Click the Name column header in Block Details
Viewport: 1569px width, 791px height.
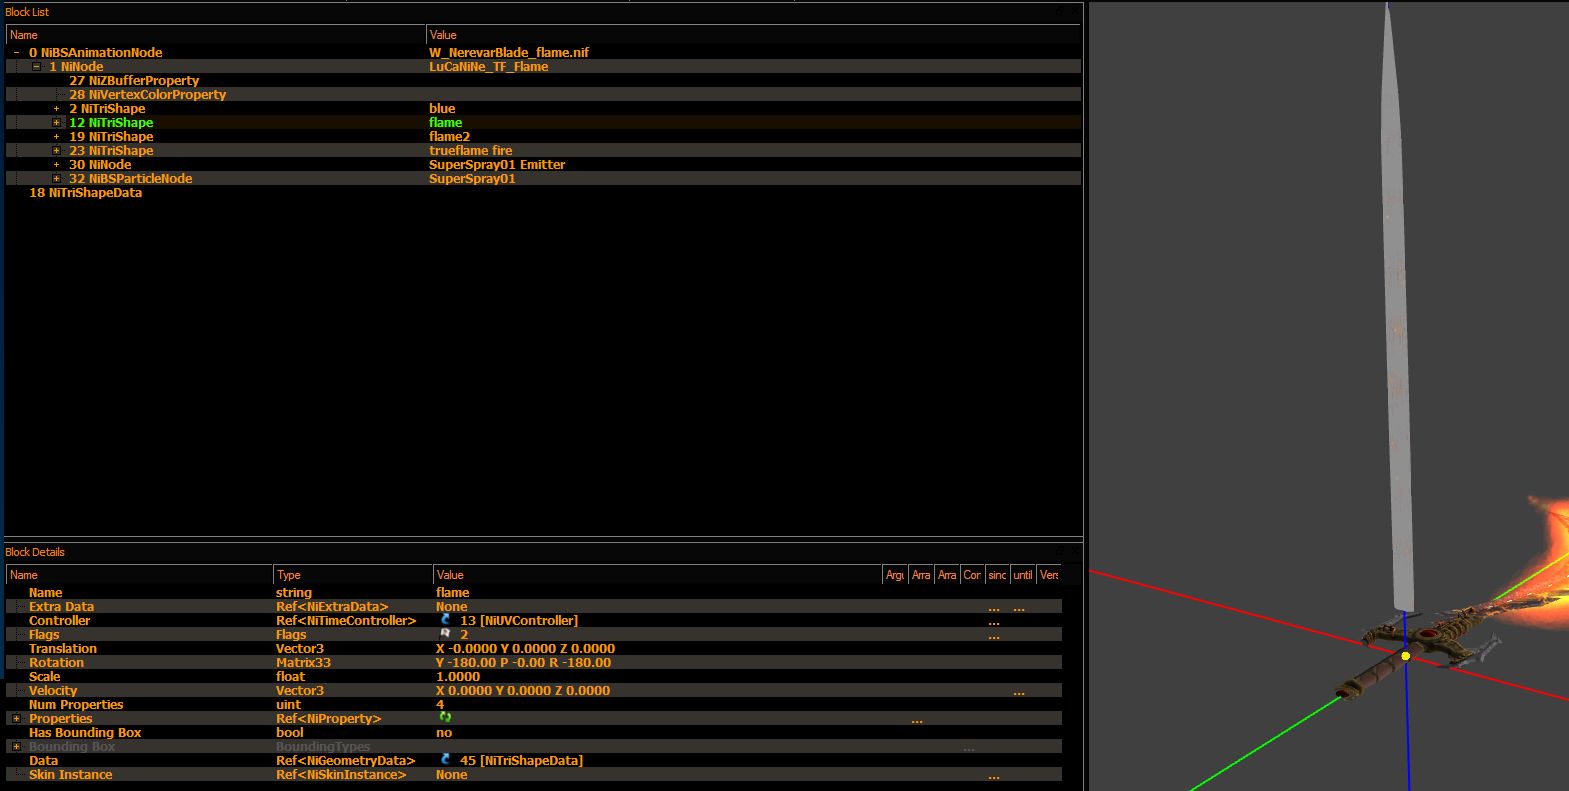(x=139, y=575)
